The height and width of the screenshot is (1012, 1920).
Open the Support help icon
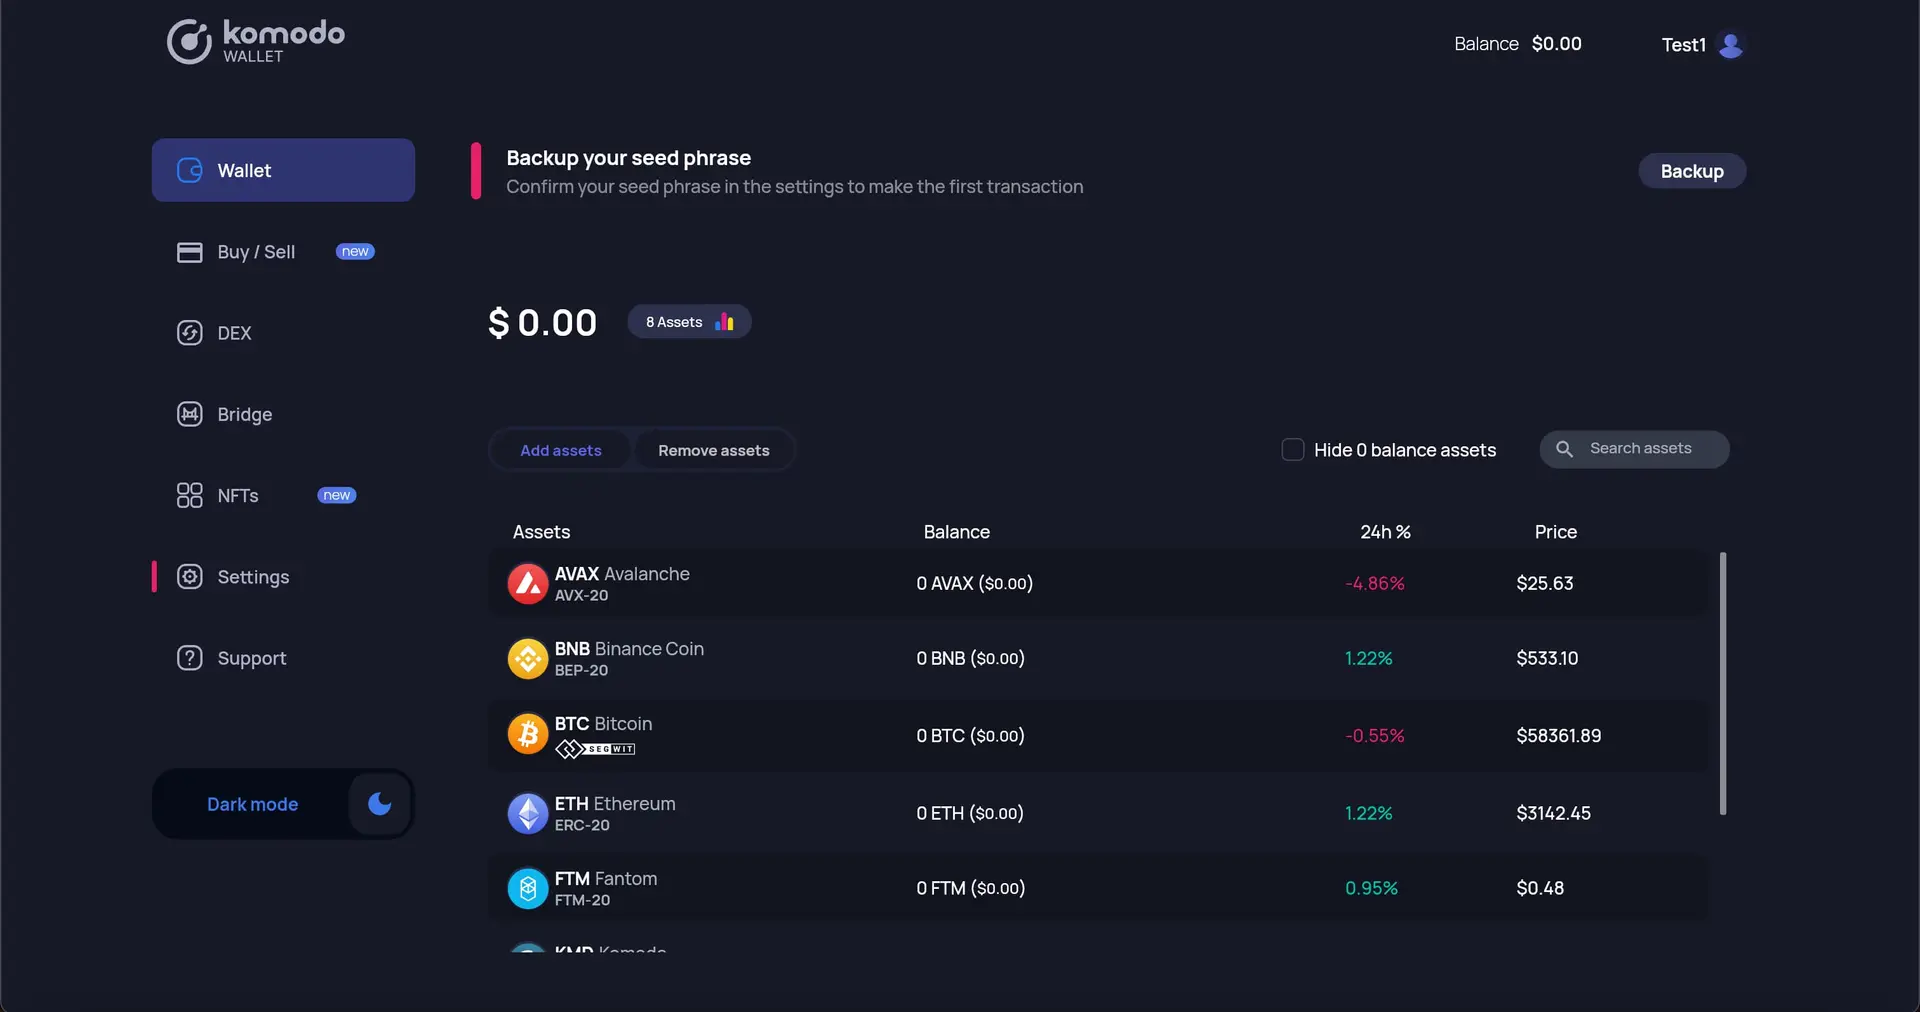tap(189, 658)
